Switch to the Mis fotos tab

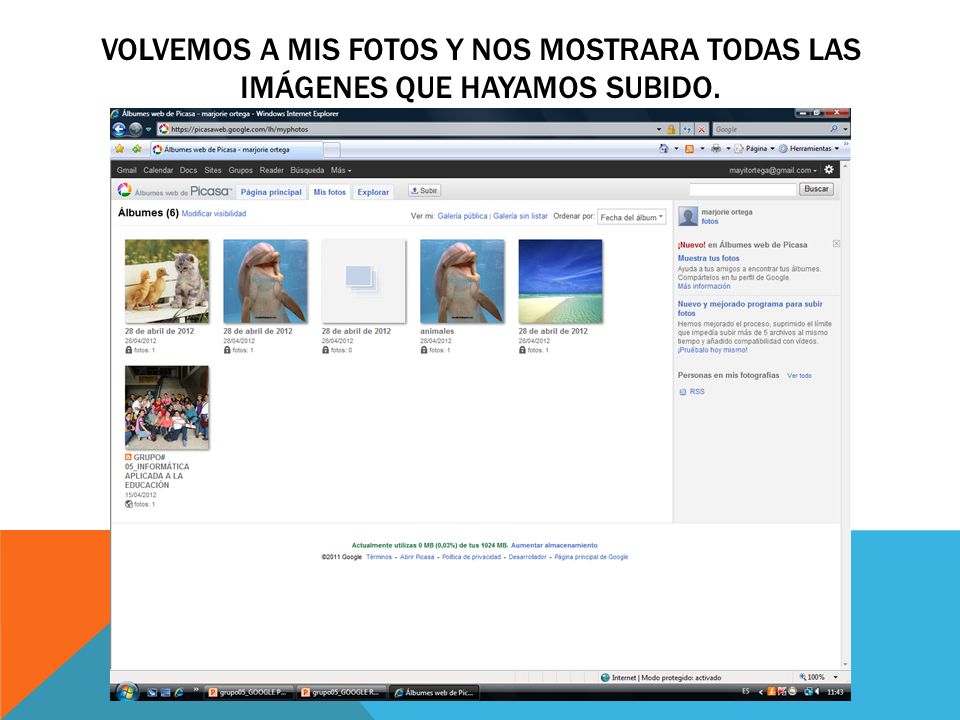[329, 192]
